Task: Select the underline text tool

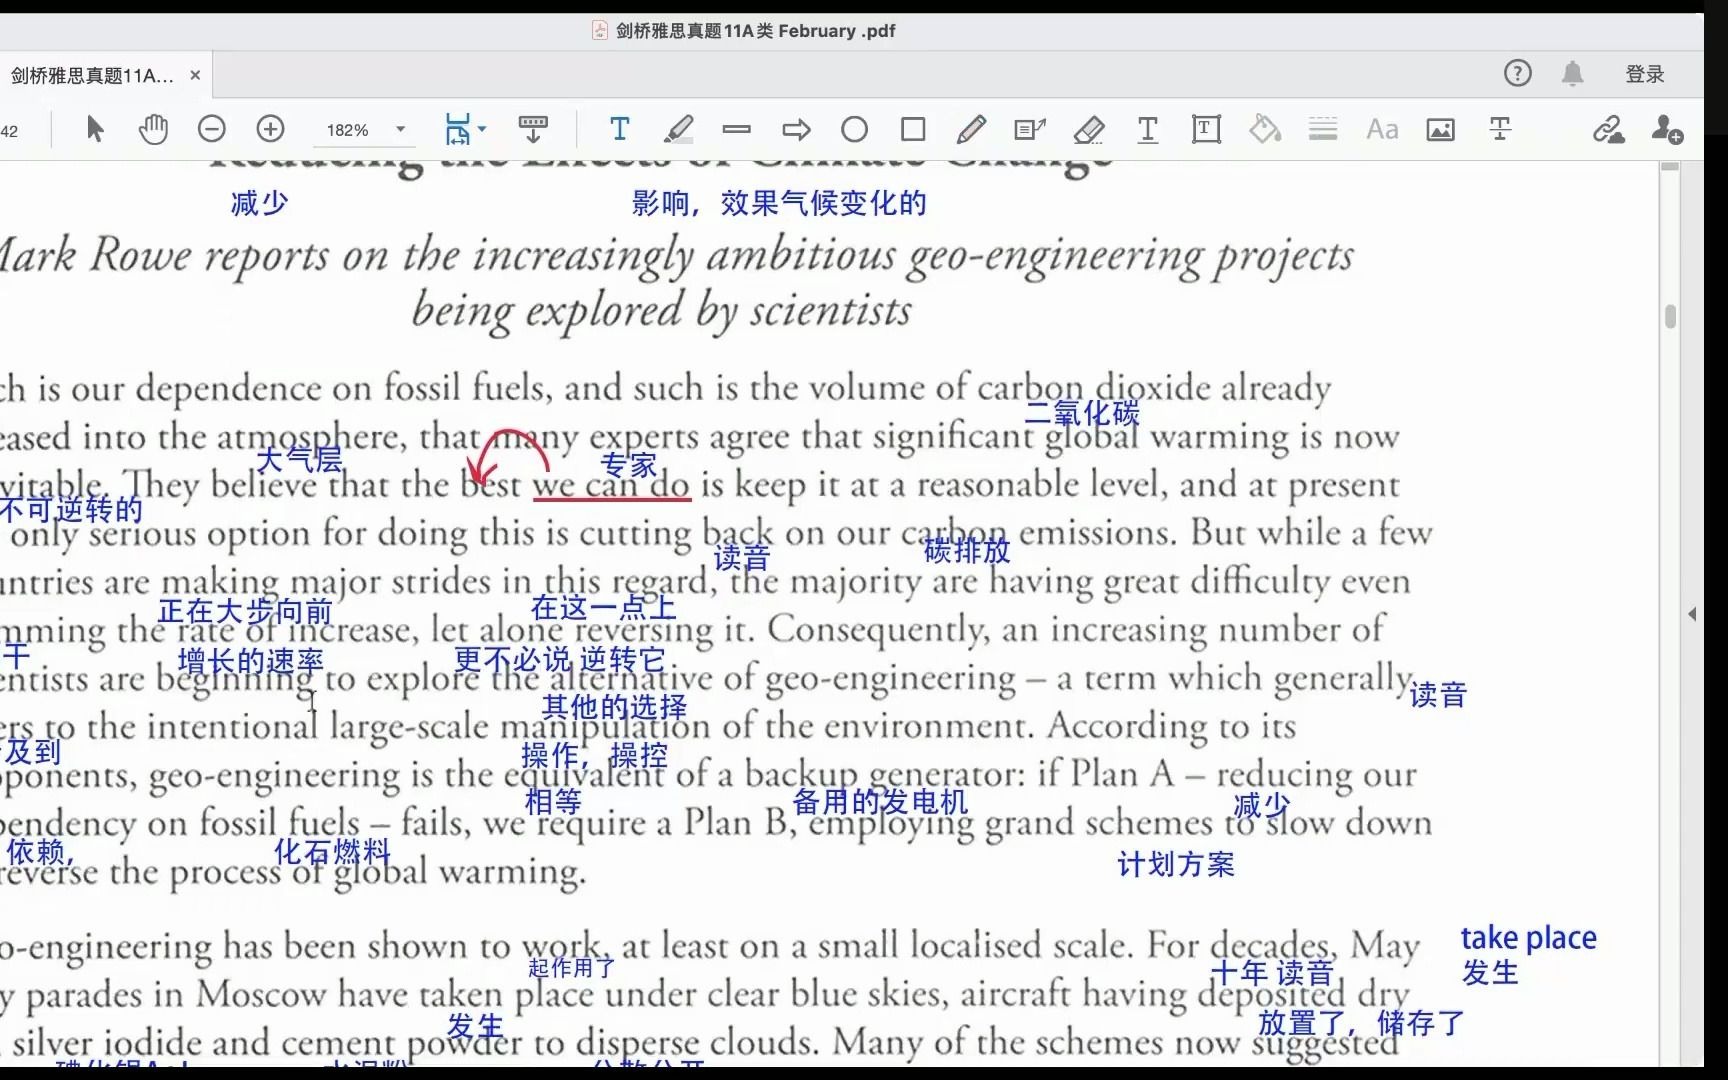Action: click(1148, 130)
